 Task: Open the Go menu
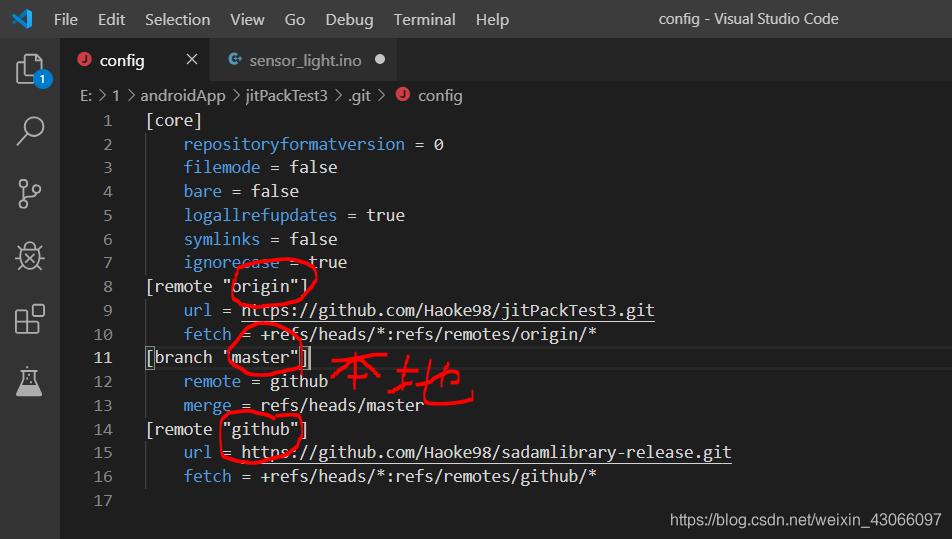click(294, 19)
